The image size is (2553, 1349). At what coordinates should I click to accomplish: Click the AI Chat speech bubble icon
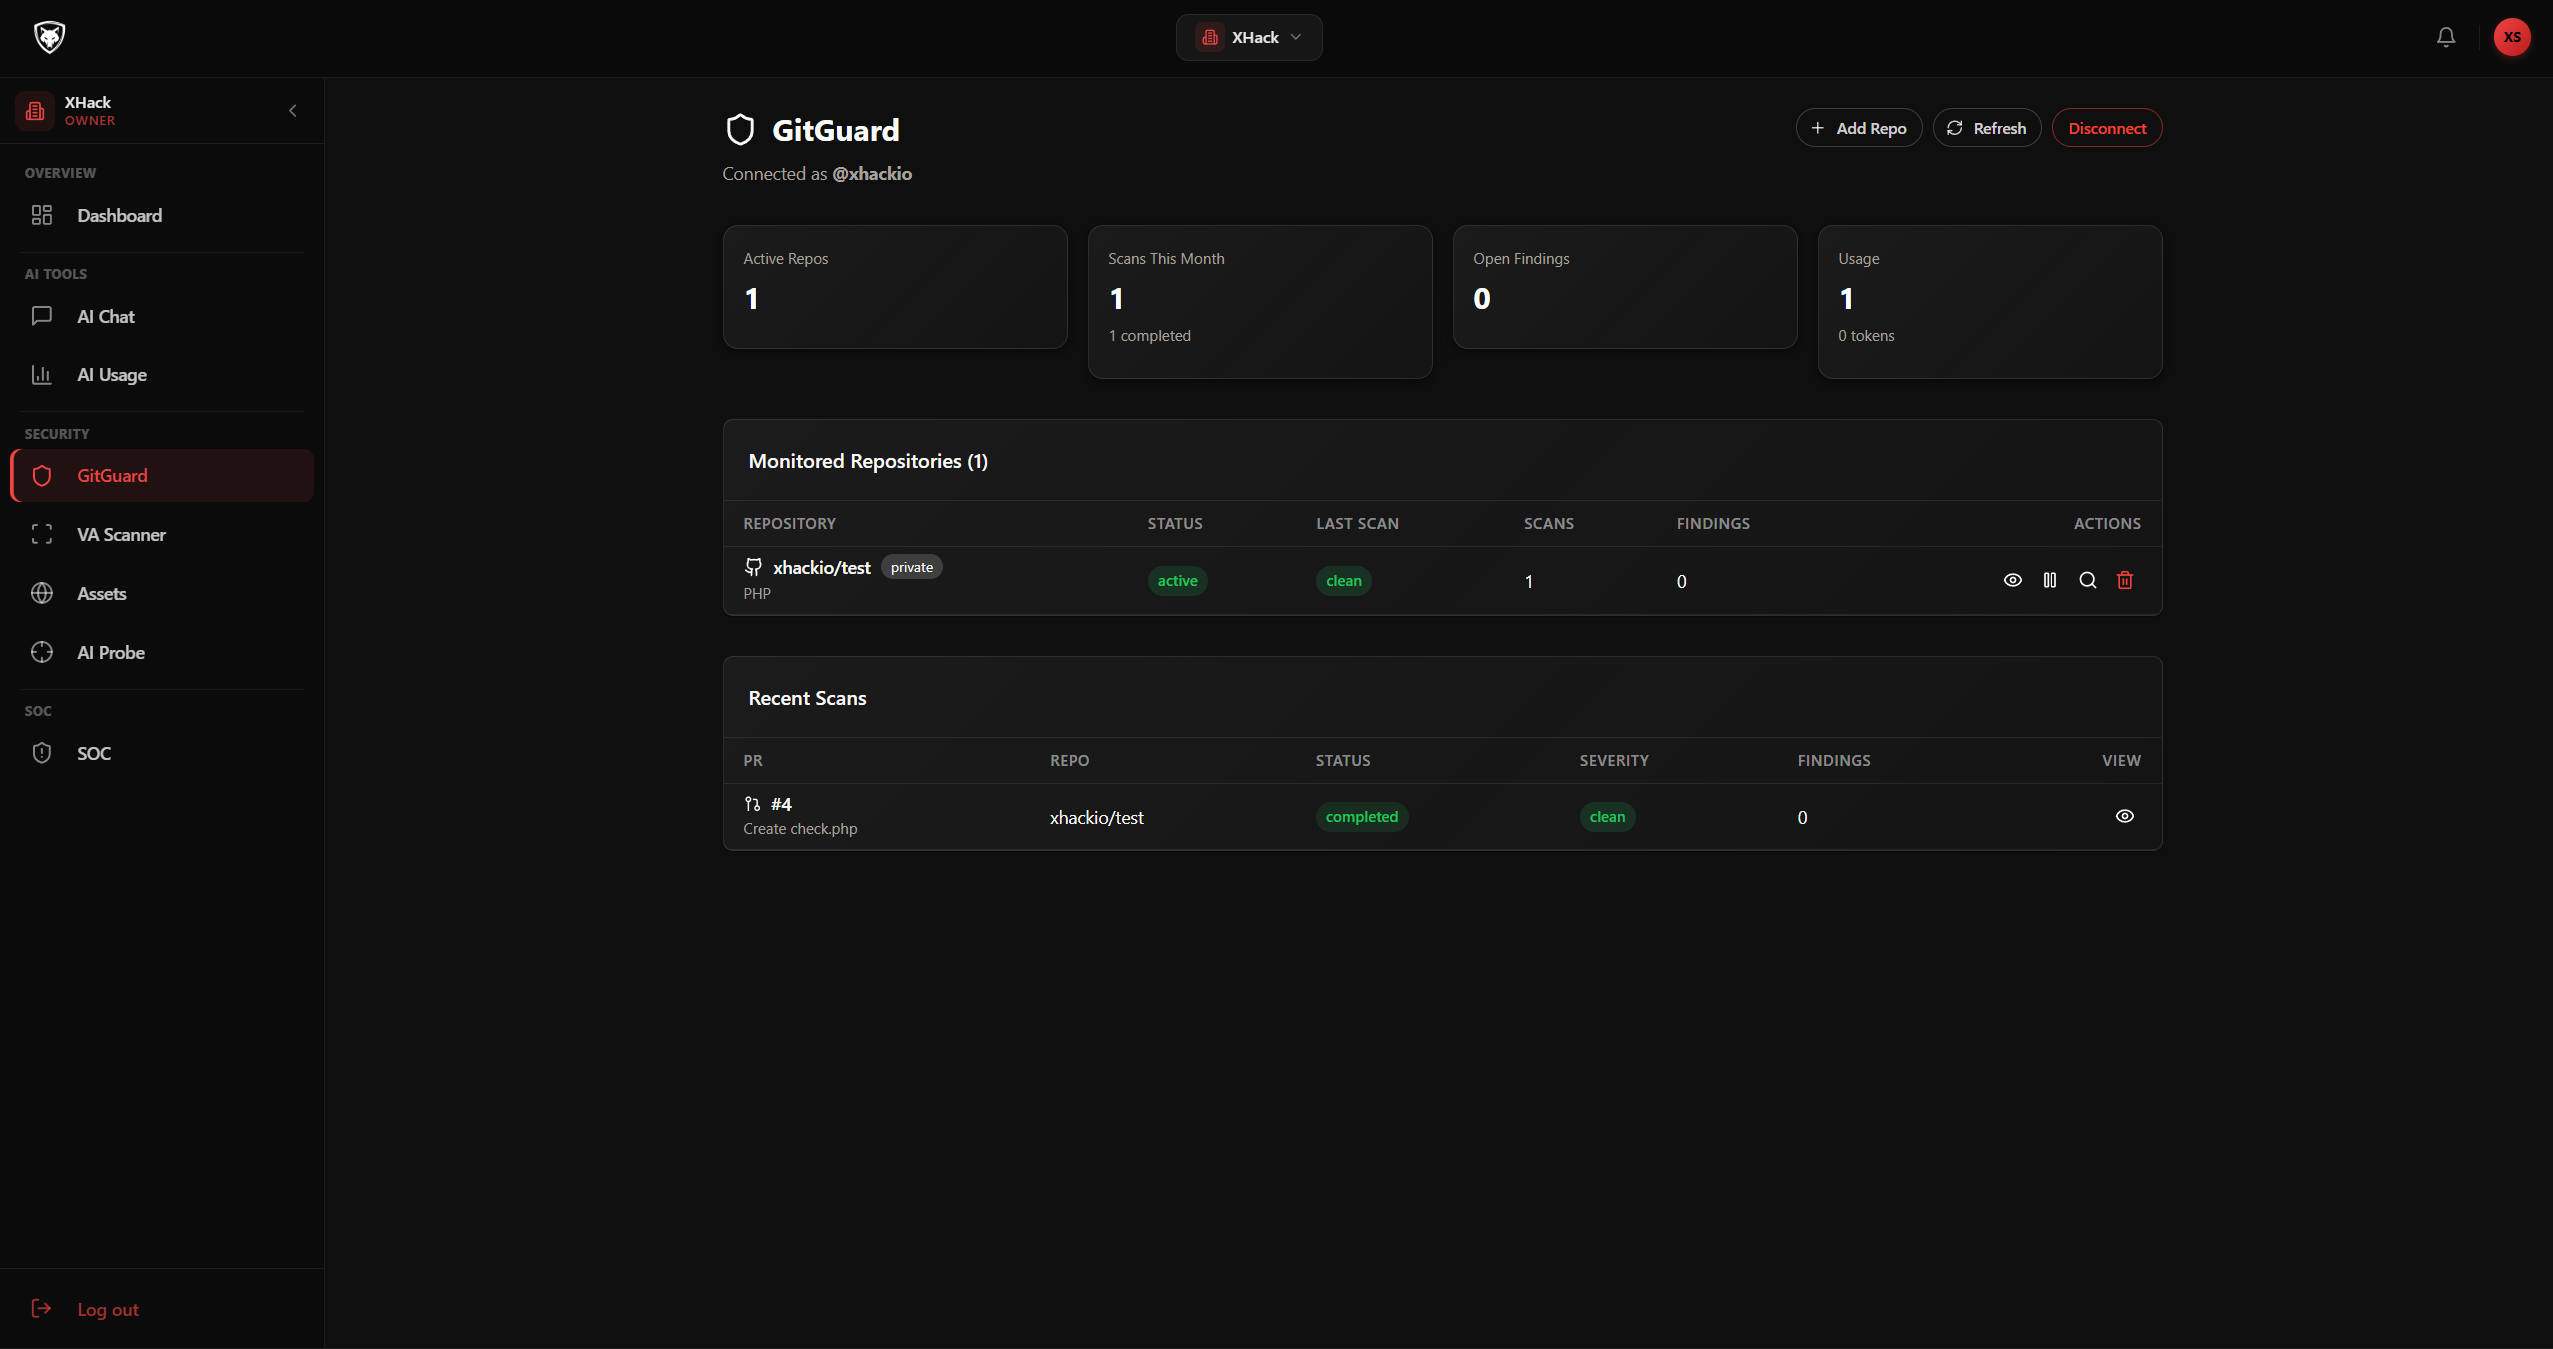click(x=42, y=316)
